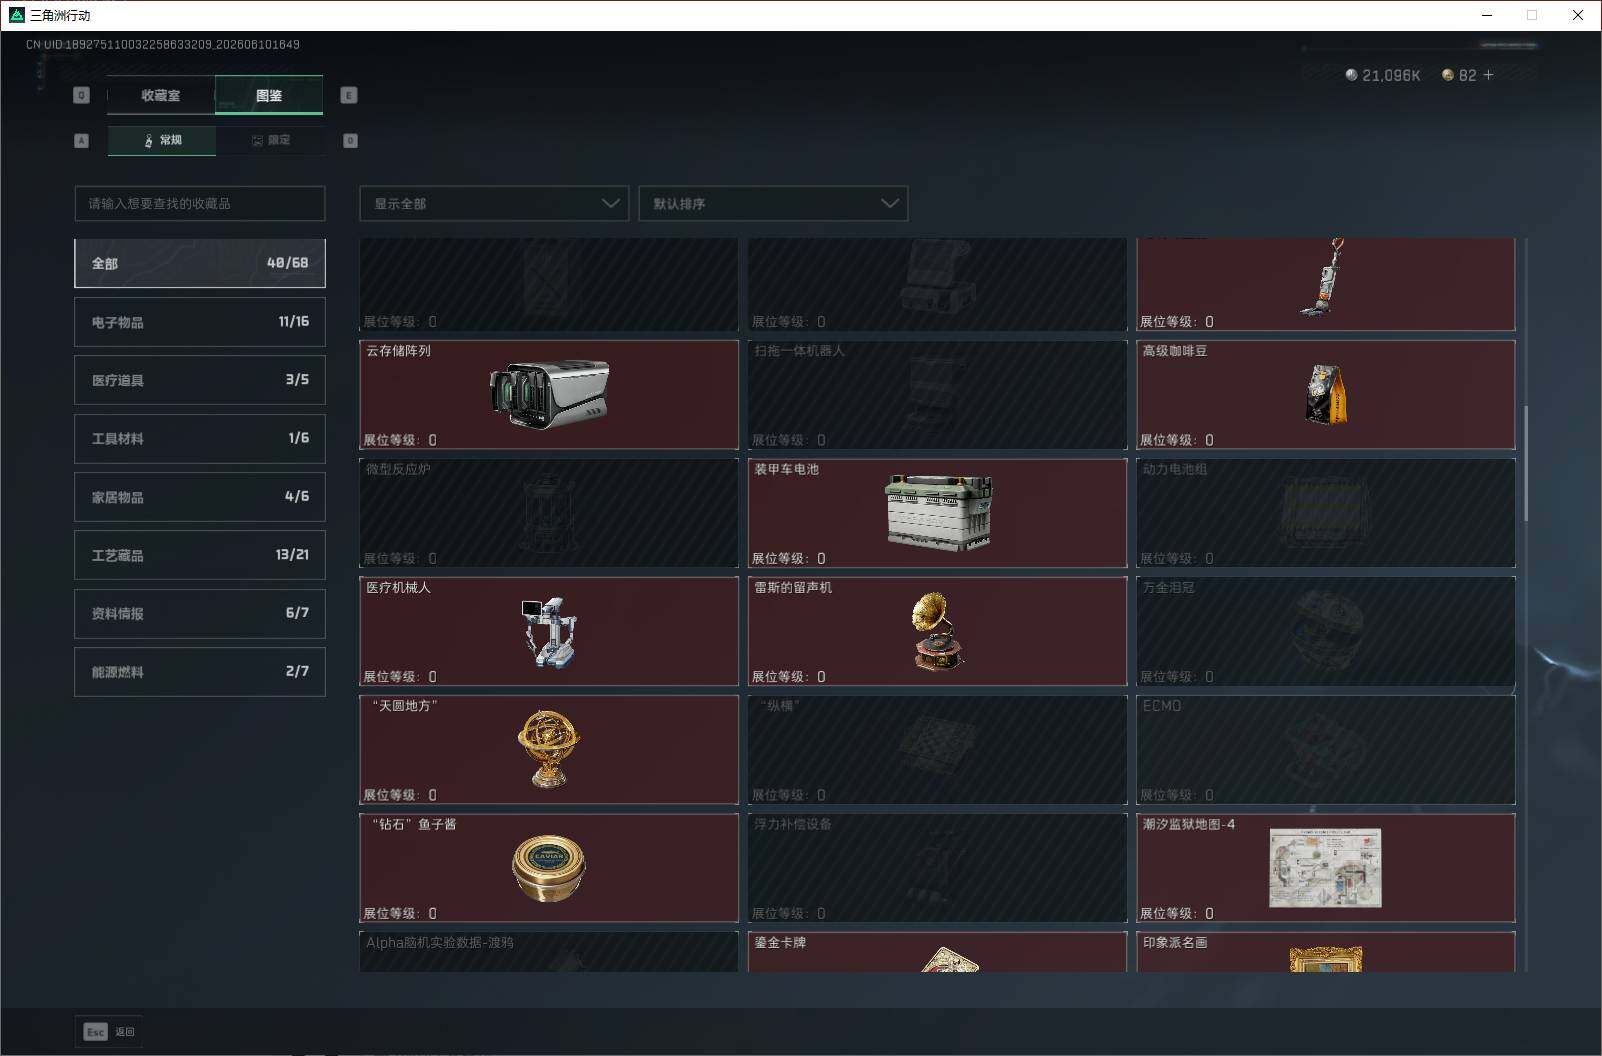Select the 常规 category toggle
The height and width of the screenshot is (1056, 1602).
tap(162, 140)
